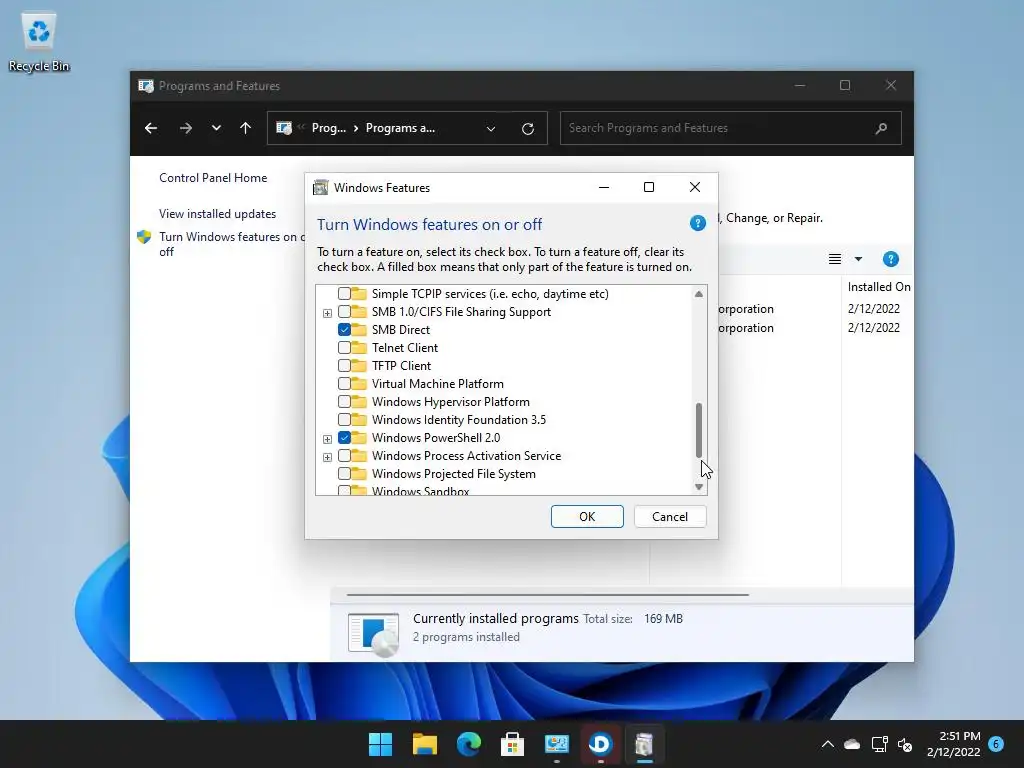The width and height of the screenshot is (1024, 768).
Task: Click the scroll up arrow in features list
Action: point(699,294)
